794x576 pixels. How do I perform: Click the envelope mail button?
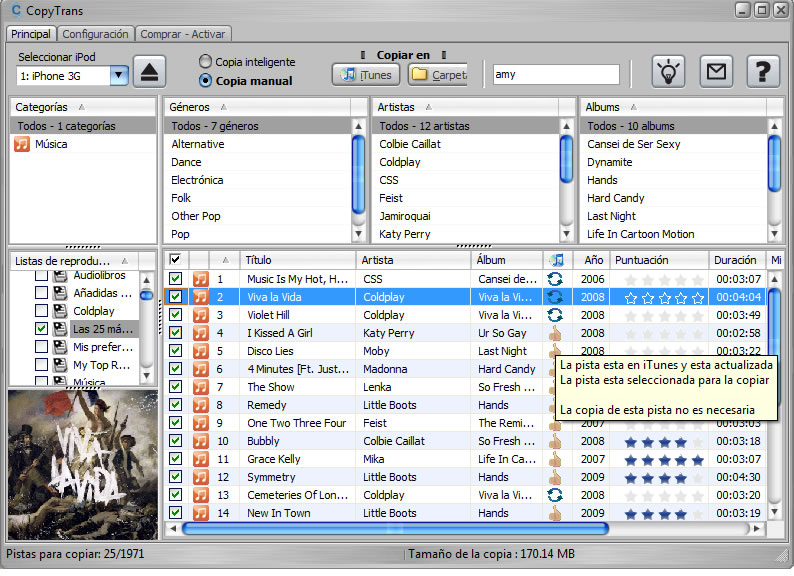[716, 71]
